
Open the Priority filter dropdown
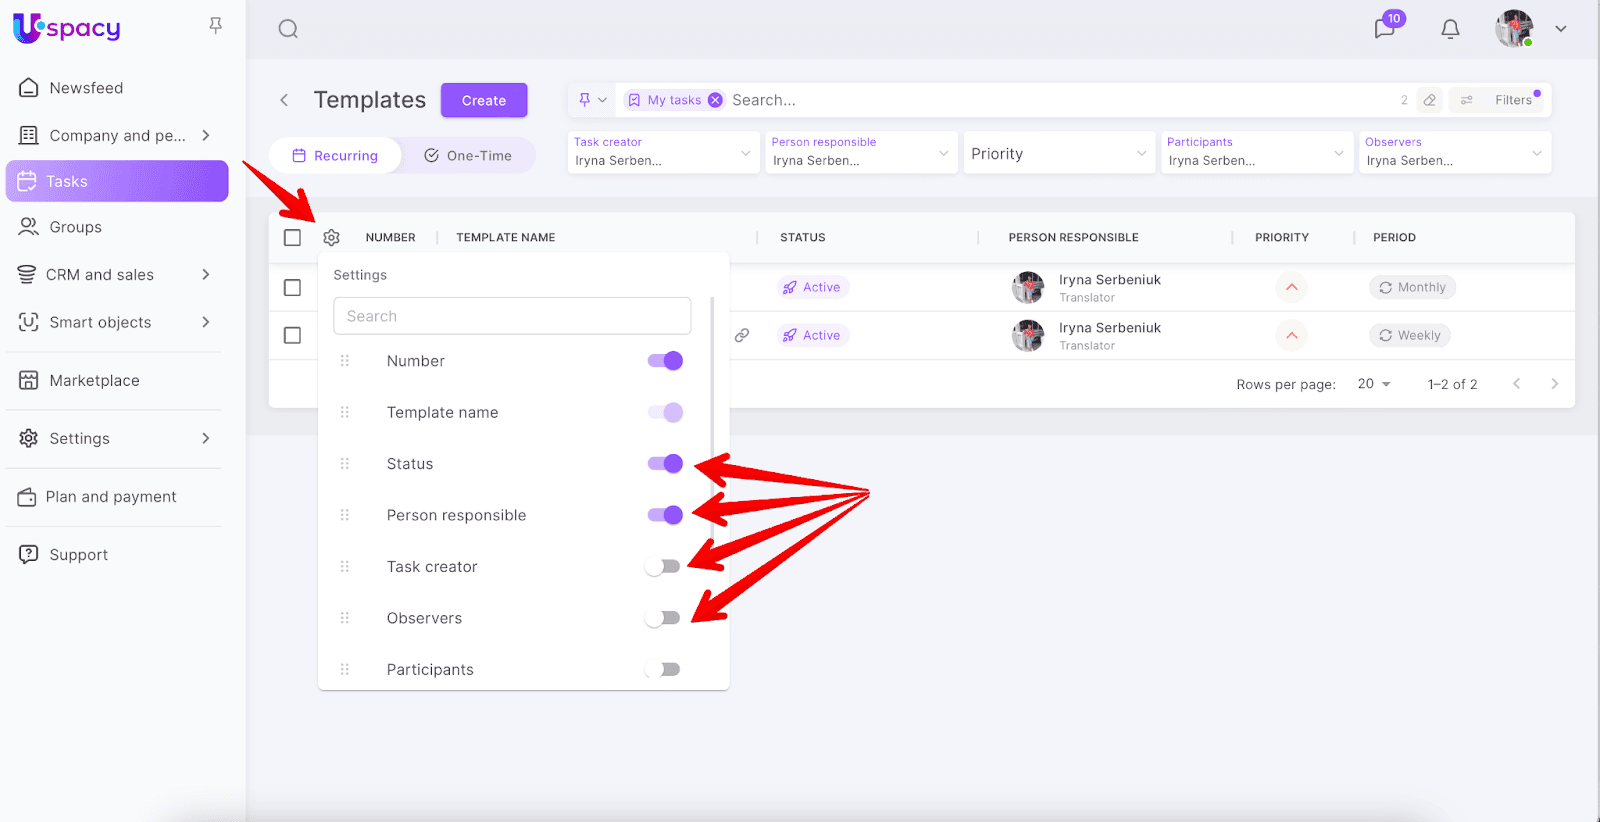1058,154
